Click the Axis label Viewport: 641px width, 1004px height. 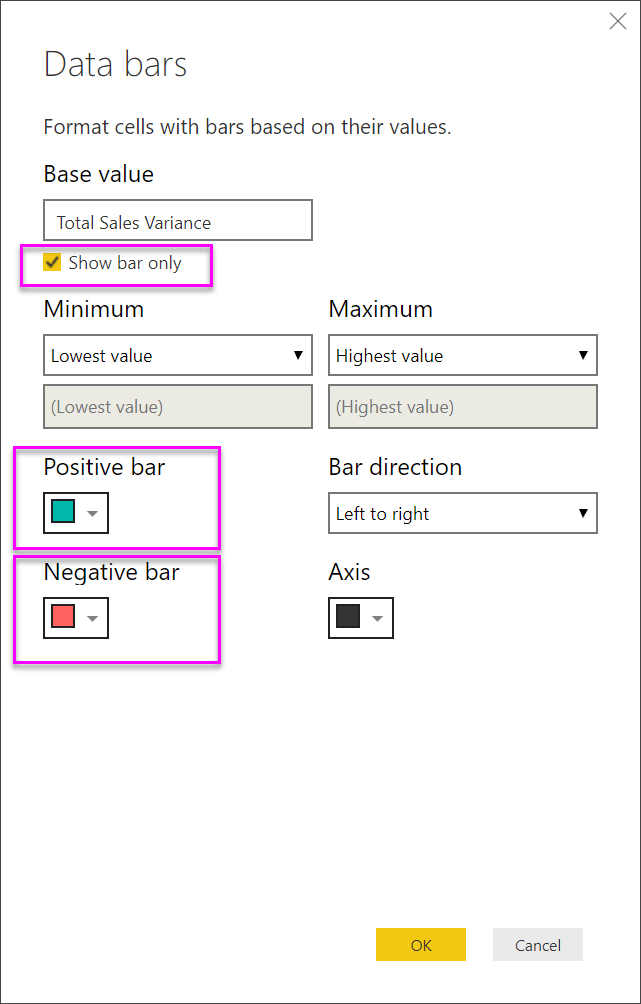(350, 572)
